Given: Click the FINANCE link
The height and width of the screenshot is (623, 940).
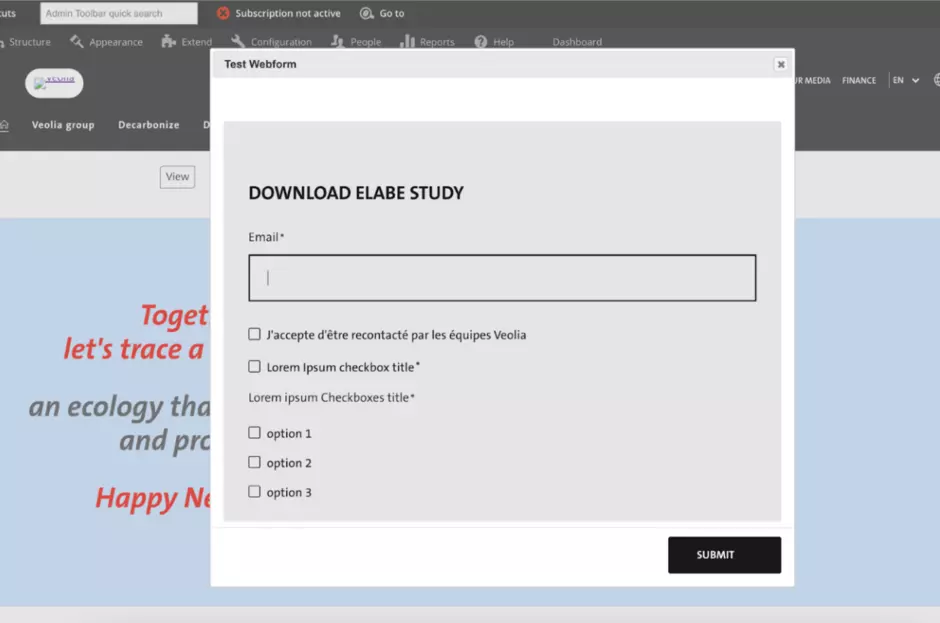Looking at the screenshot, I should pos(859,80).
